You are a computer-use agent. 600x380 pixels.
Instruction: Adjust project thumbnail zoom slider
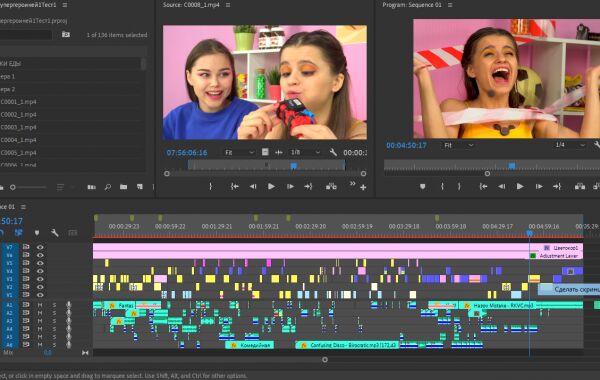(13, 187)
